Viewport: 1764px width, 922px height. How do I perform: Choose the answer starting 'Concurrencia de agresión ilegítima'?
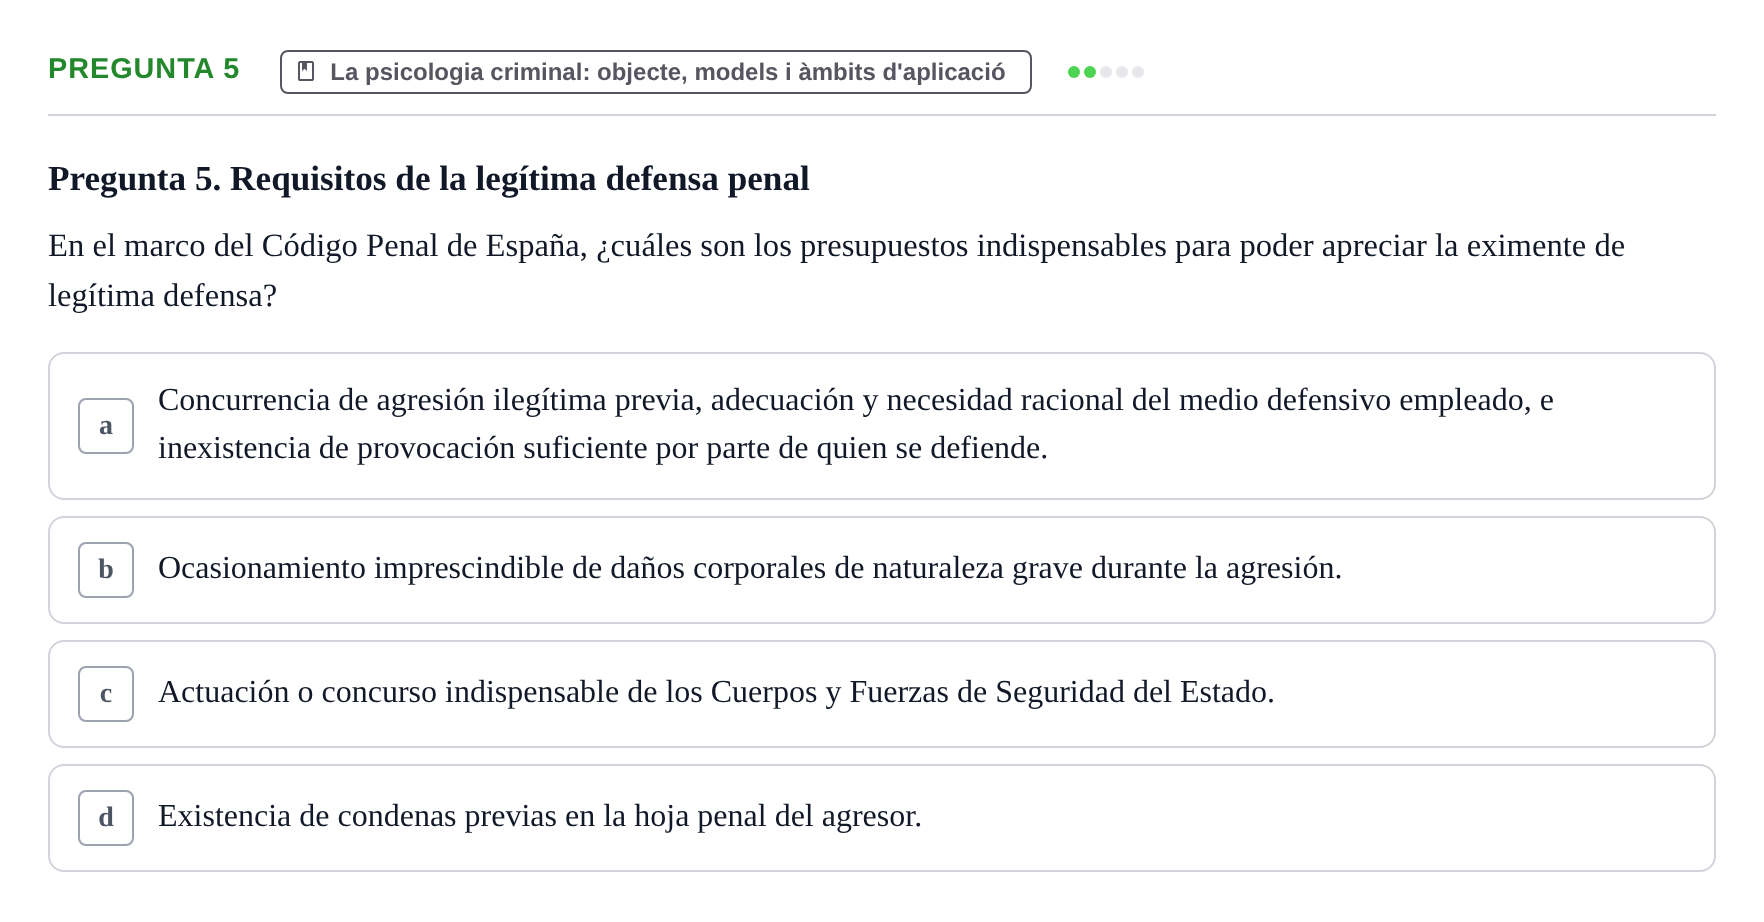coord(882,426)
